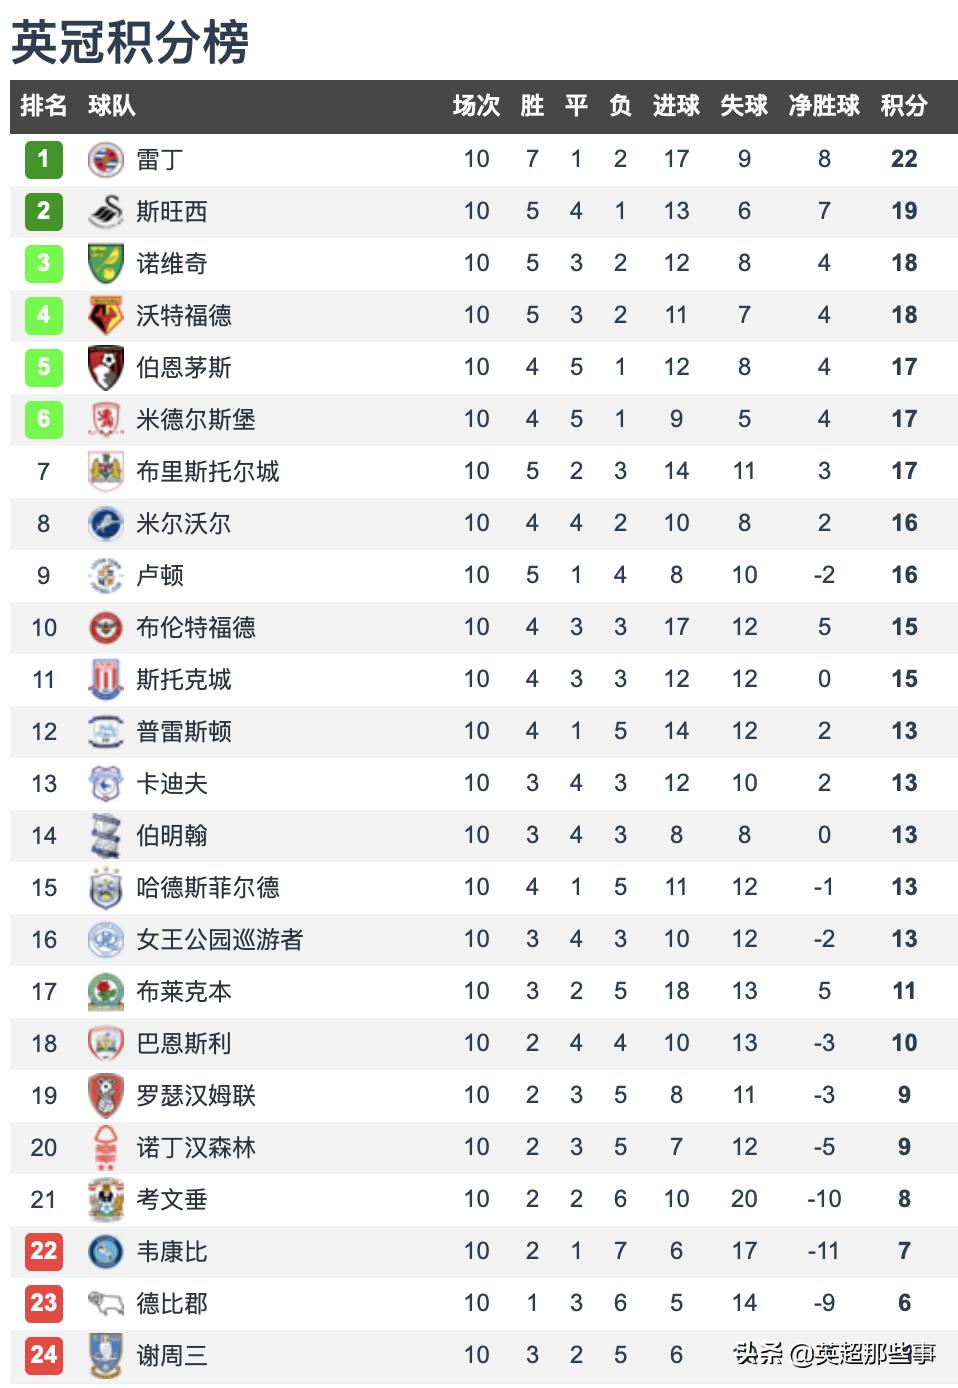The height and width of the screenshot is (1388, 958).
Task: Sort by the 净胜球 goal difference header
Action: pos(824,106)
